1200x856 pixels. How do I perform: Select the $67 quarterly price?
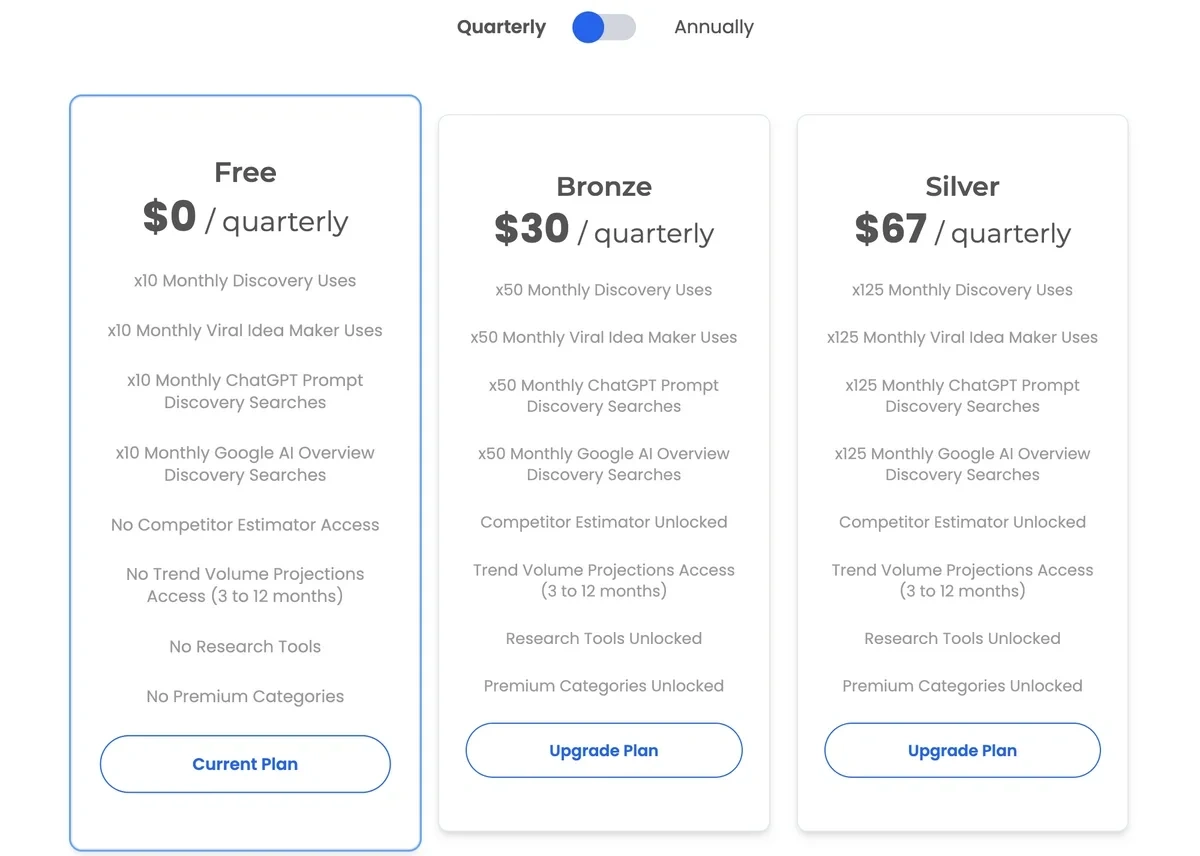(962, 231)
